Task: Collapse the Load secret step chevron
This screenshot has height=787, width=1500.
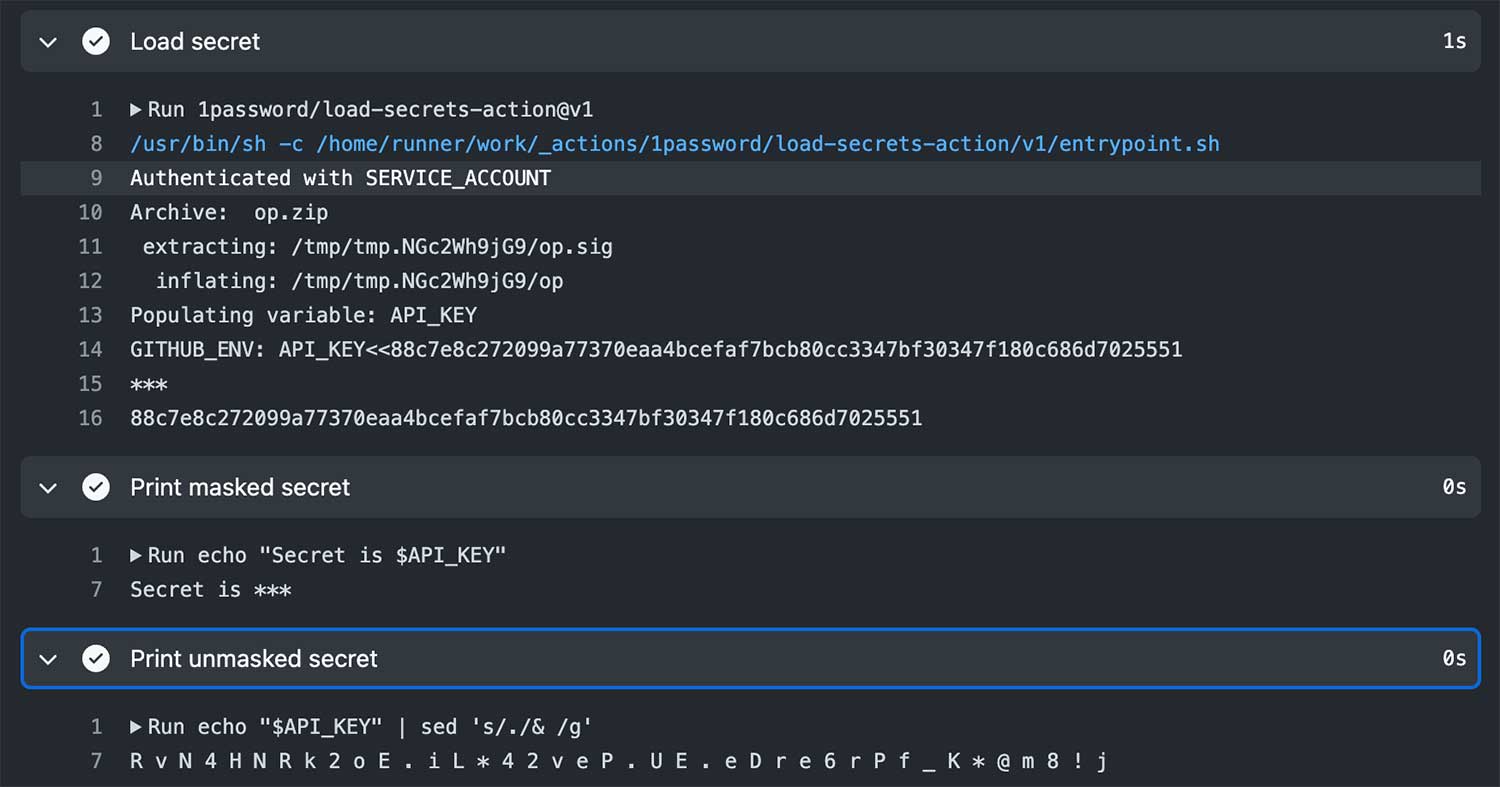Action: pos(48,42)
